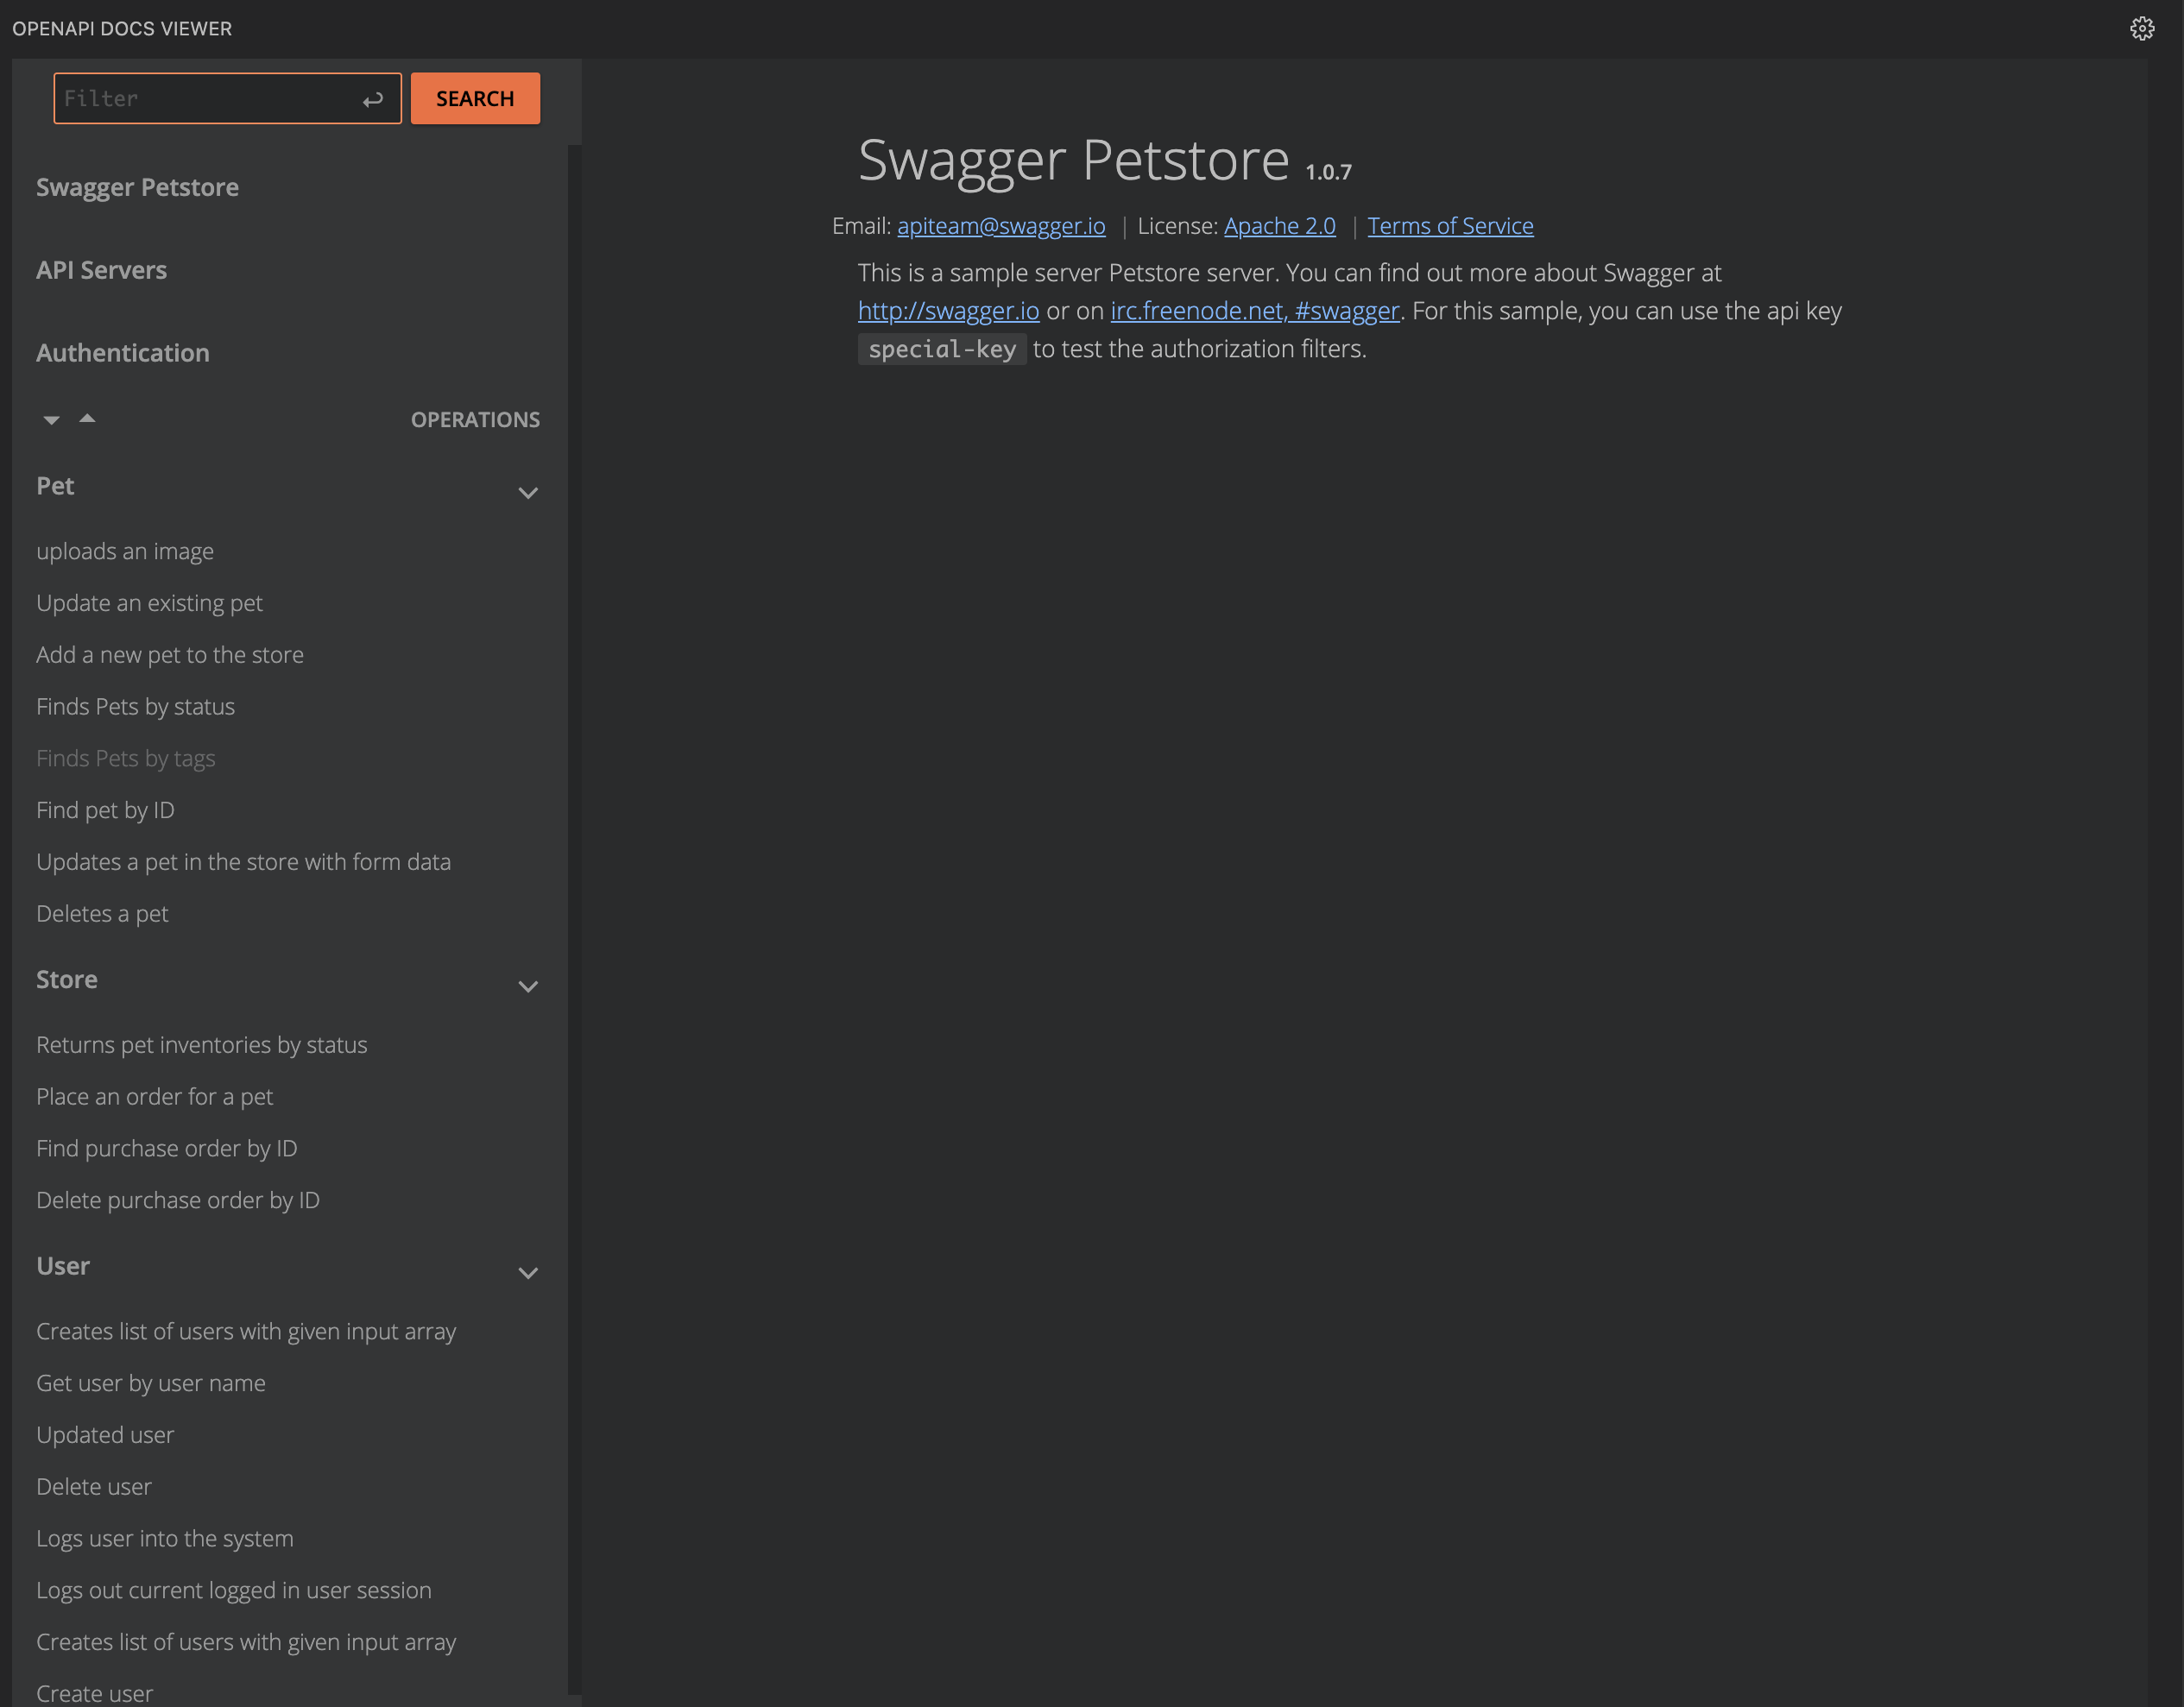The image size is (2184, 1707).
Task: Click the enter arrow icon in filter box
Action: click(x=373, y=99)
